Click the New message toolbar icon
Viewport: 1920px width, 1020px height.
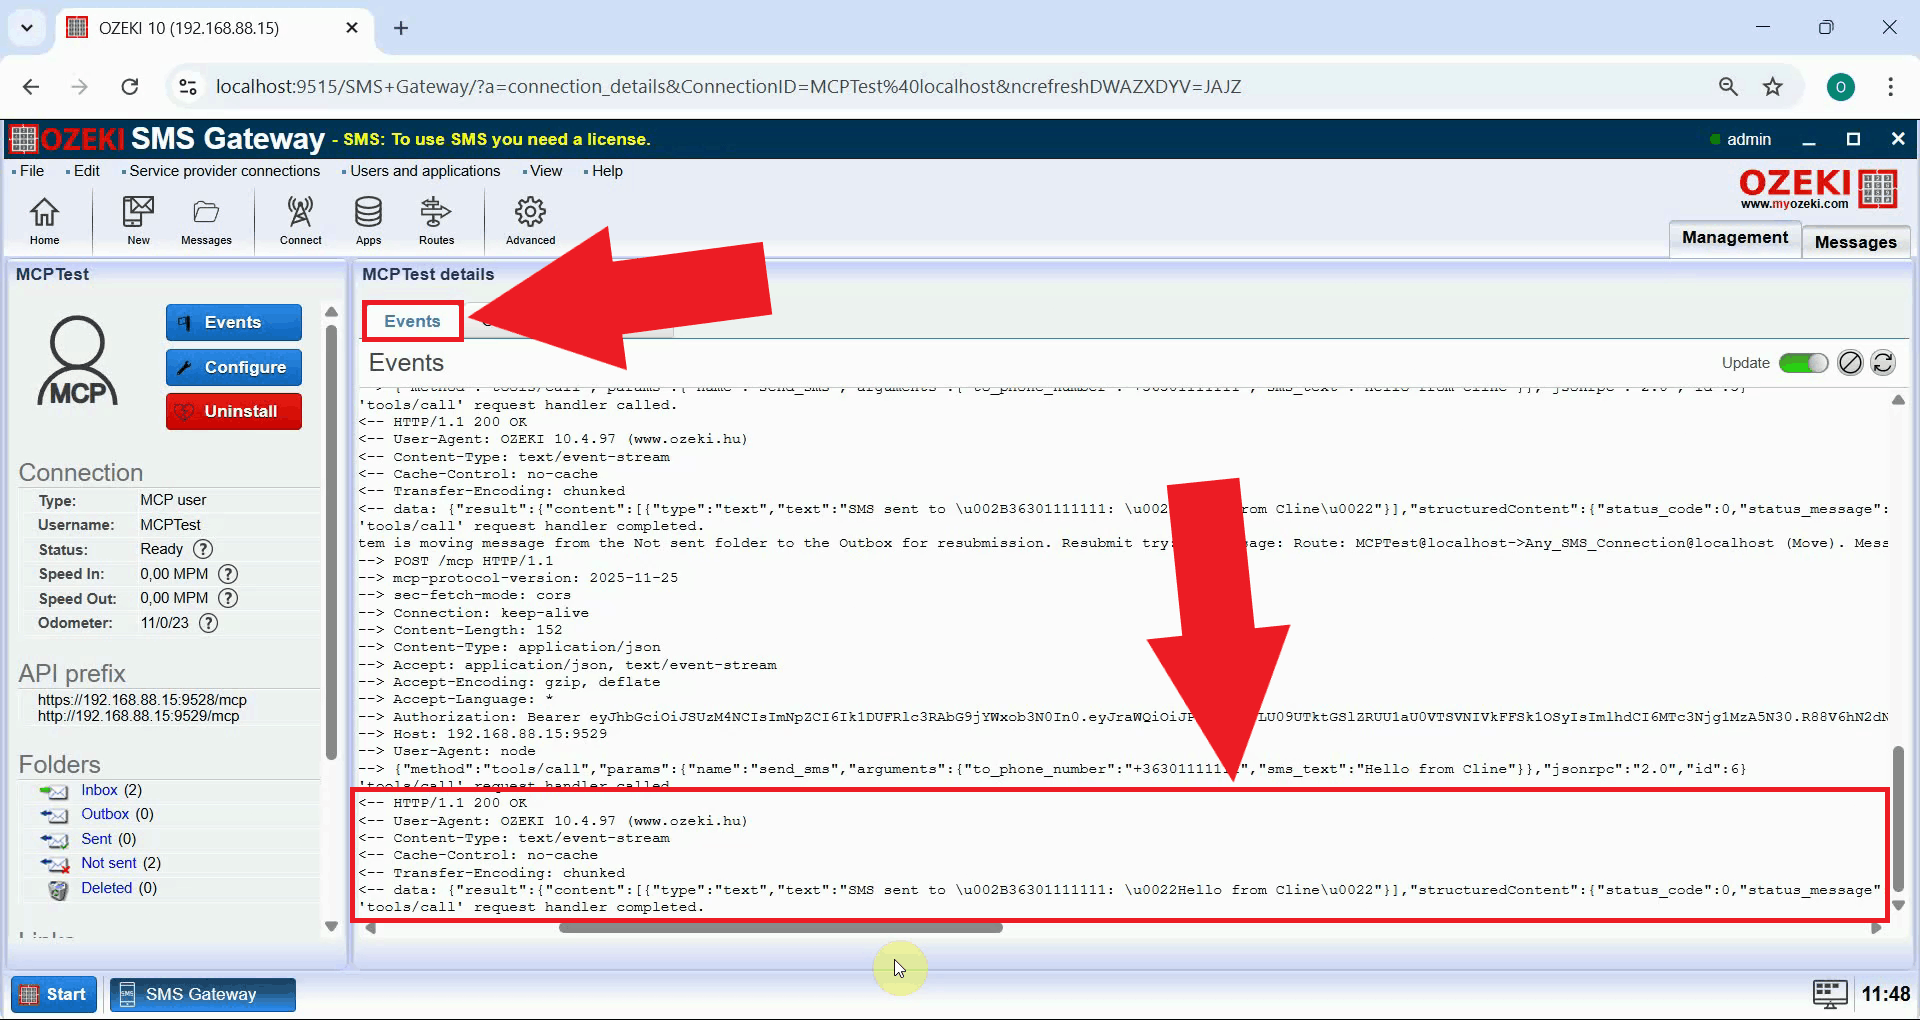(x=138, y=220)
